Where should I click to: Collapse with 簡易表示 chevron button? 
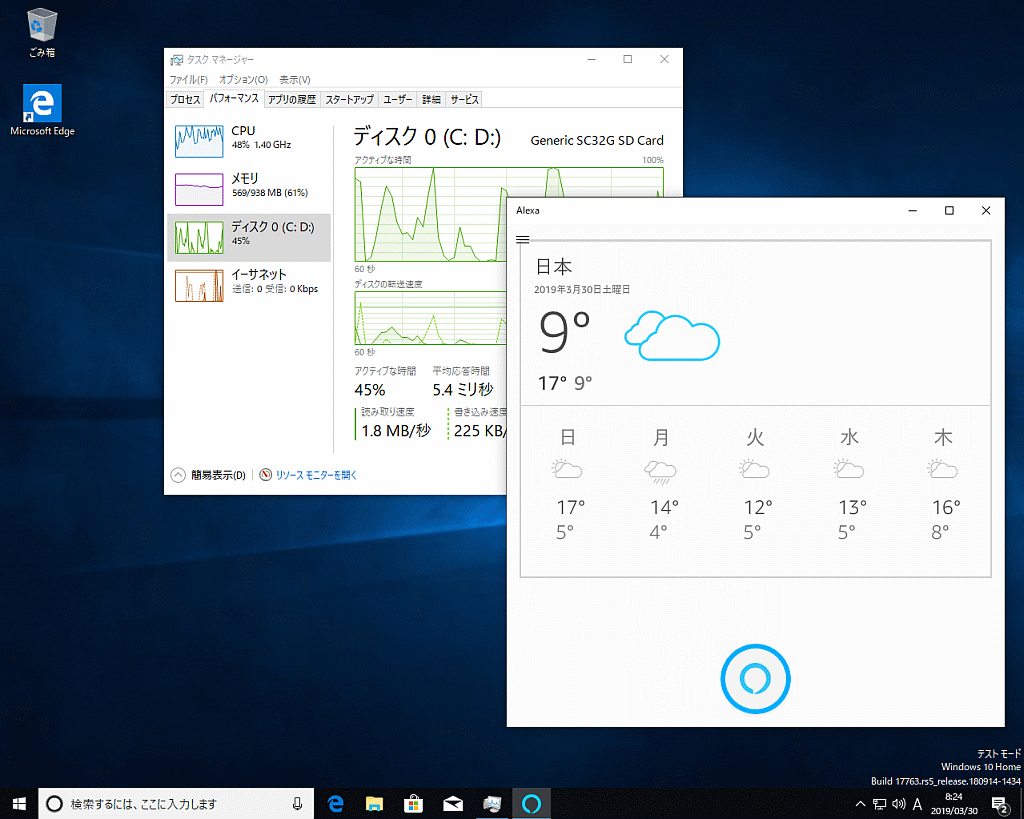coord(178,475)
